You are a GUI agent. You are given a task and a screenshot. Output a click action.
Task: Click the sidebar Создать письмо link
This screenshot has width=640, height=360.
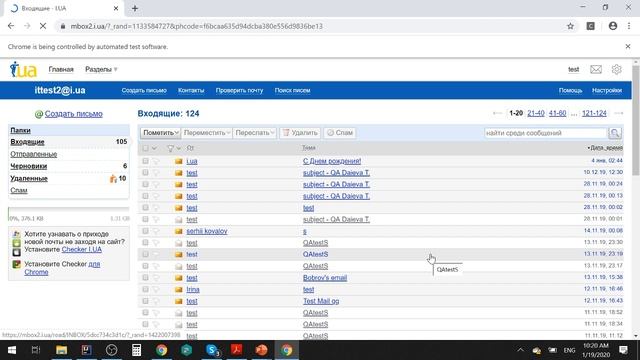[73, 114]
